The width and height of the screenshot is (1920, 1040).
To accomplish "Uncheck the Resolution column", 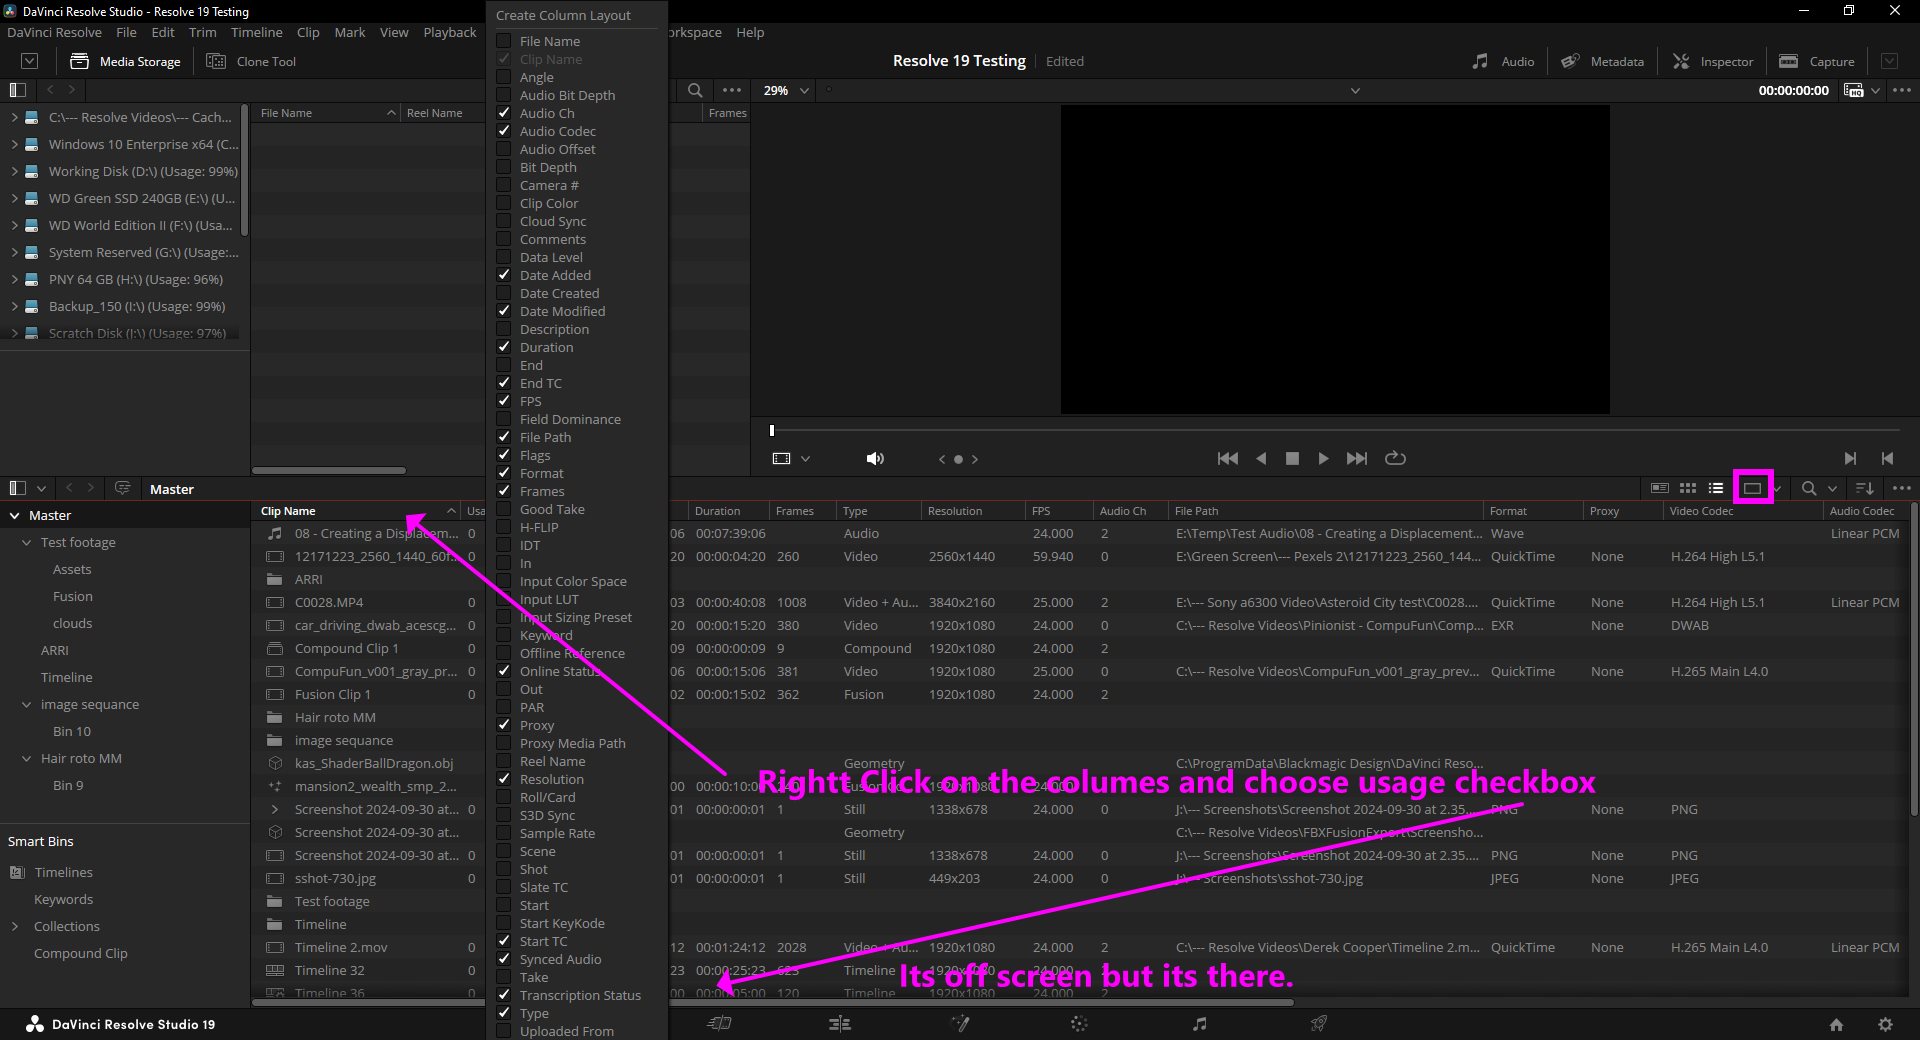I will (504, 779).
